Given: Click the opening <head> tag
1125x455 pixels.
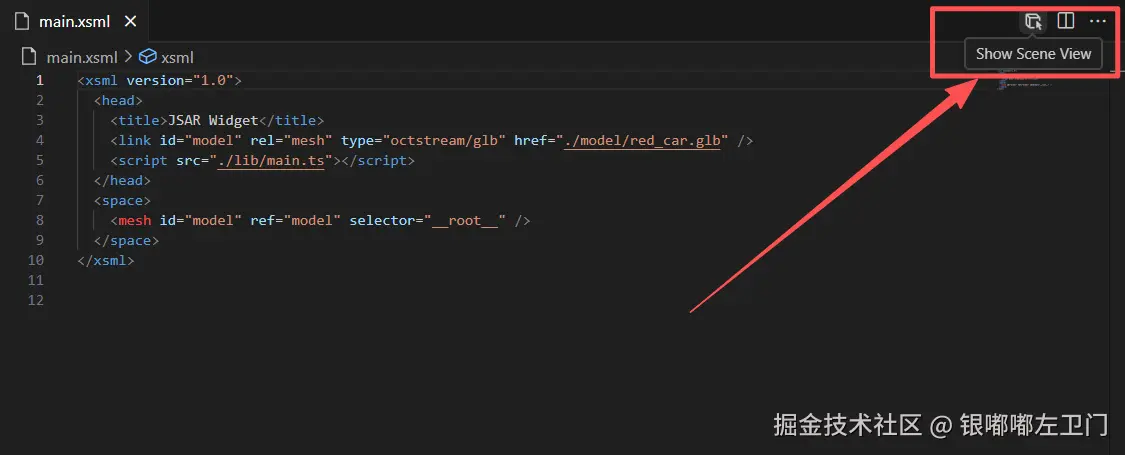Looking at the screenshot, I should click(118, 100).
